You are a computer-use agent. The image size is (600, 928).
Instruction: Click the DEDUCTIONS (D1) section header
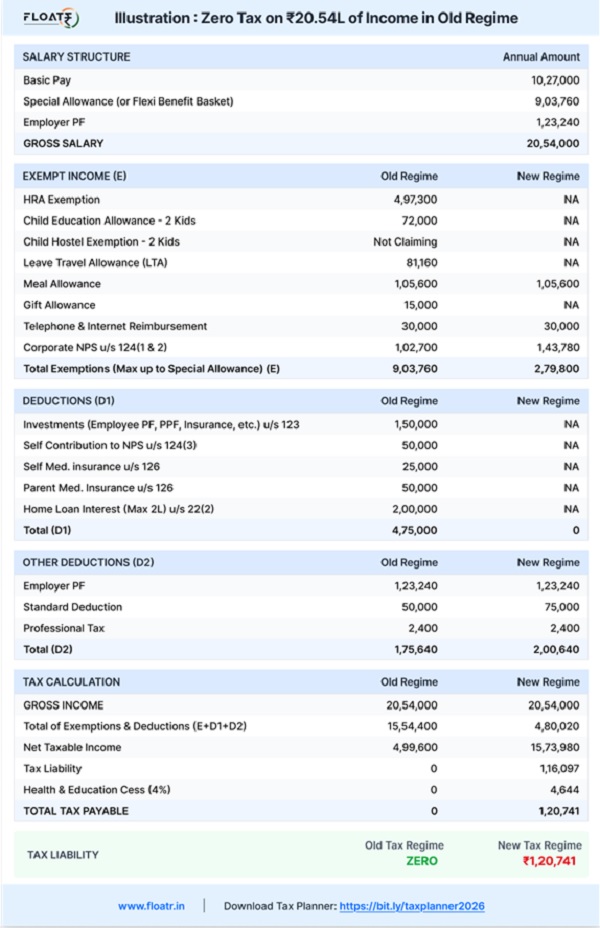click(x=68, y=401)
